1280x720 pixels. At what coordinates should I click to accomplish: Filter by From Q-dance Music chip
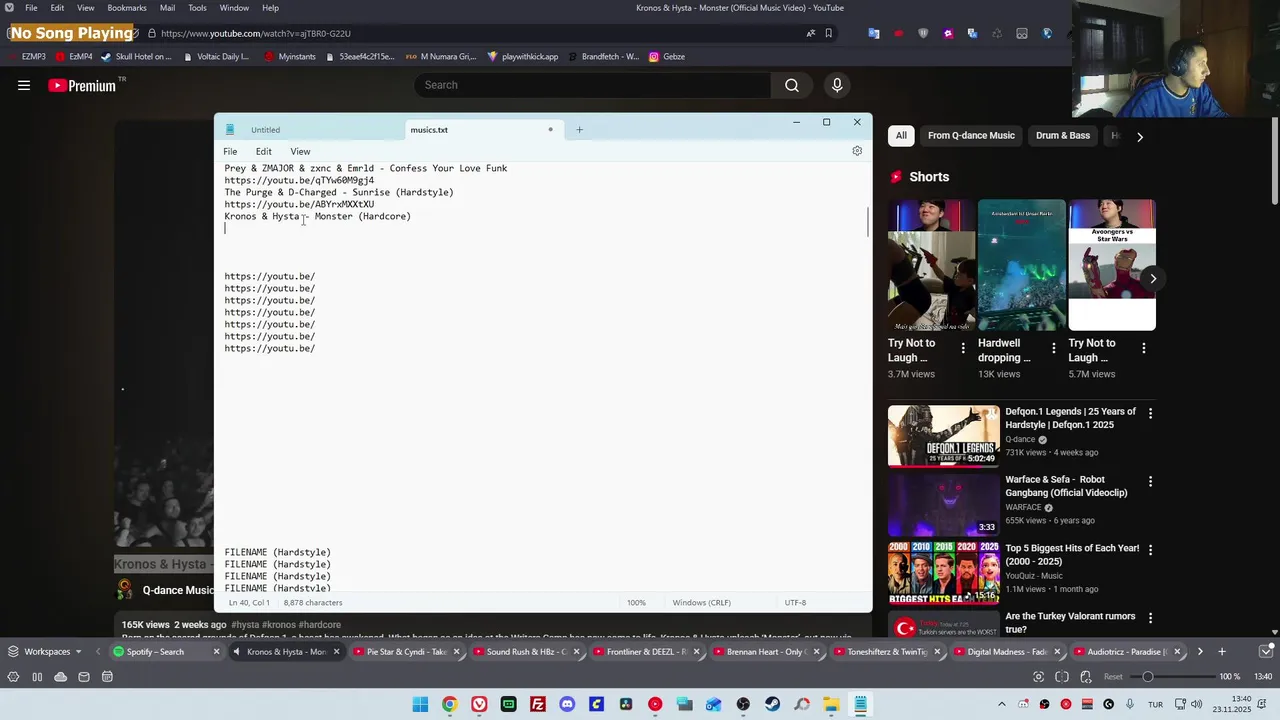[x=971, y=136]
